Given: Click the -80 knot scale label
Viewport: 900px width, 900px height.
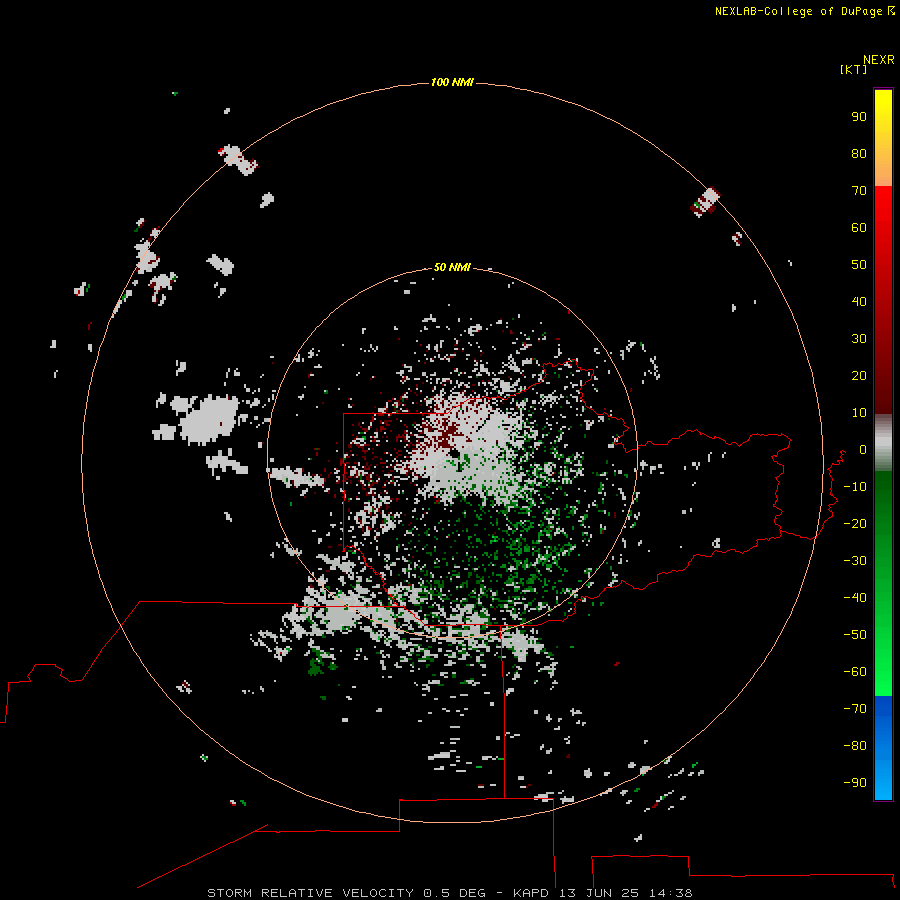Looking at the screenshot, I should pos(855,746).
